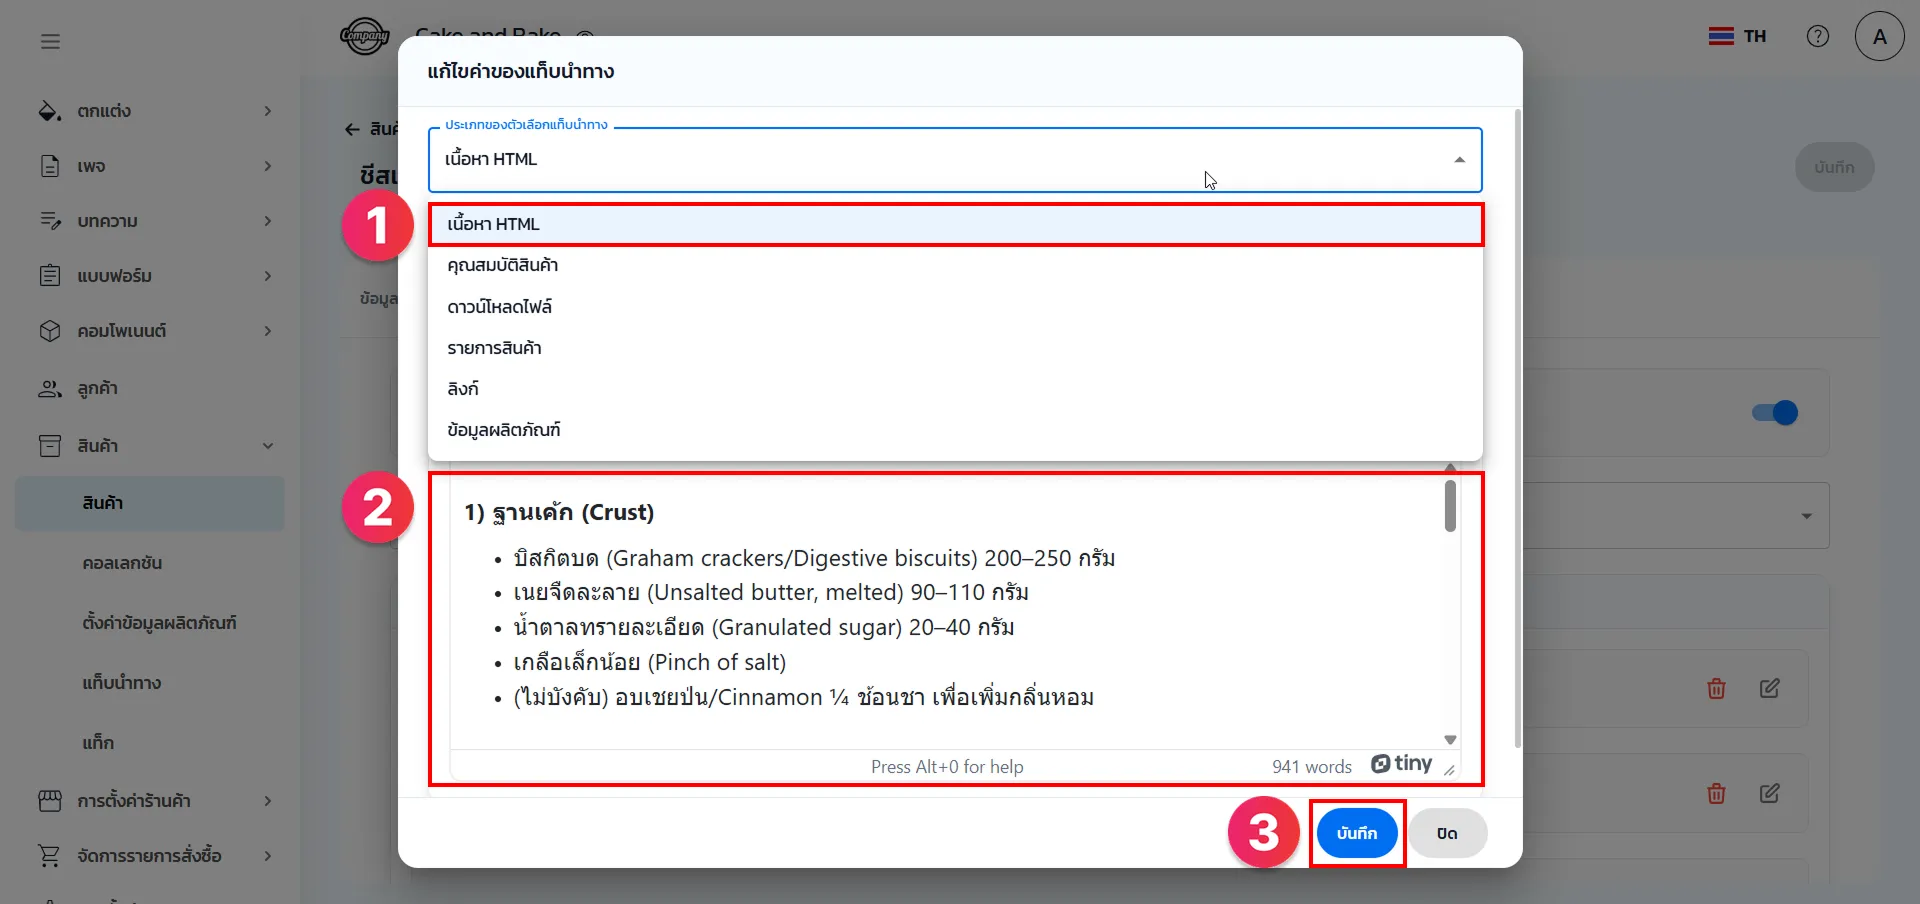The height and width of the screenshot is (904, 1920).
Task: Click the Company logo in header
Action: (364, 36)
